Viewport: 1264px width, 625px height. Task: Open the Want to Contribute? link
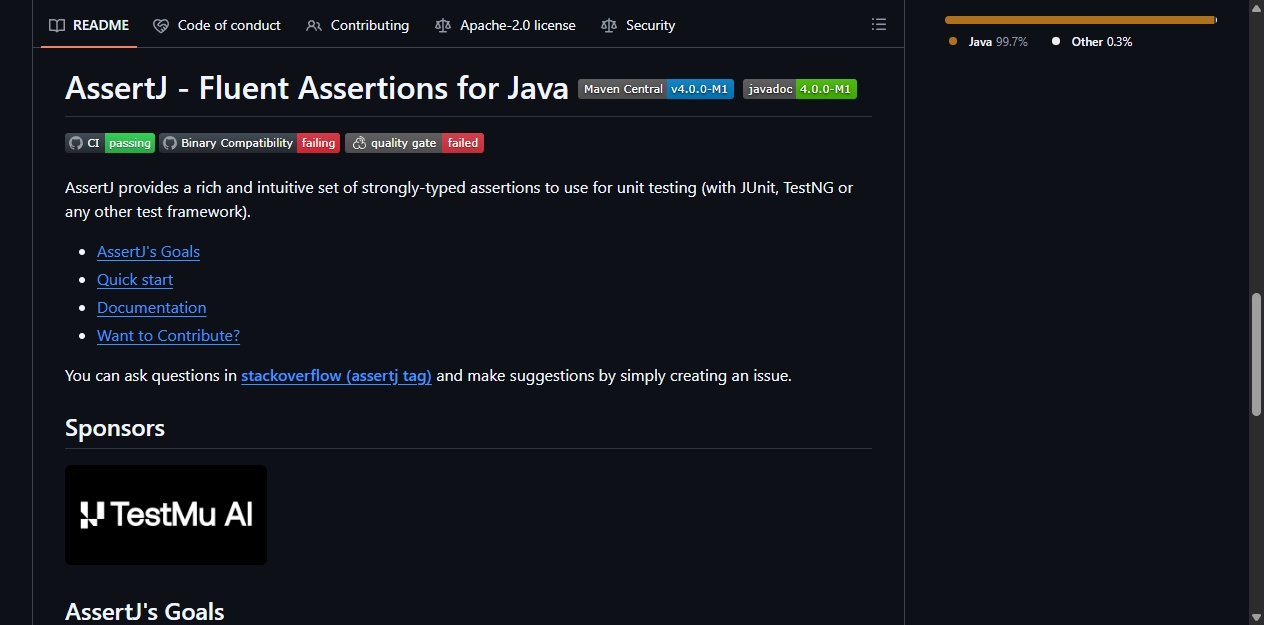[168, 336]
